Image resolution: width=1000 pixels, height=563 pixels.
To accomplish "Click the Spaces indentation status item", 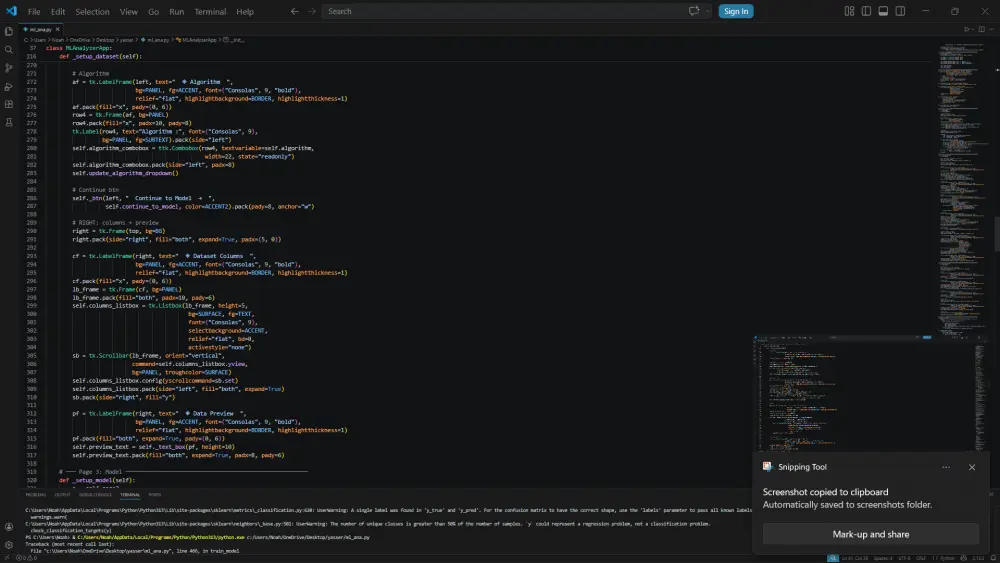I will pos(883,558).
